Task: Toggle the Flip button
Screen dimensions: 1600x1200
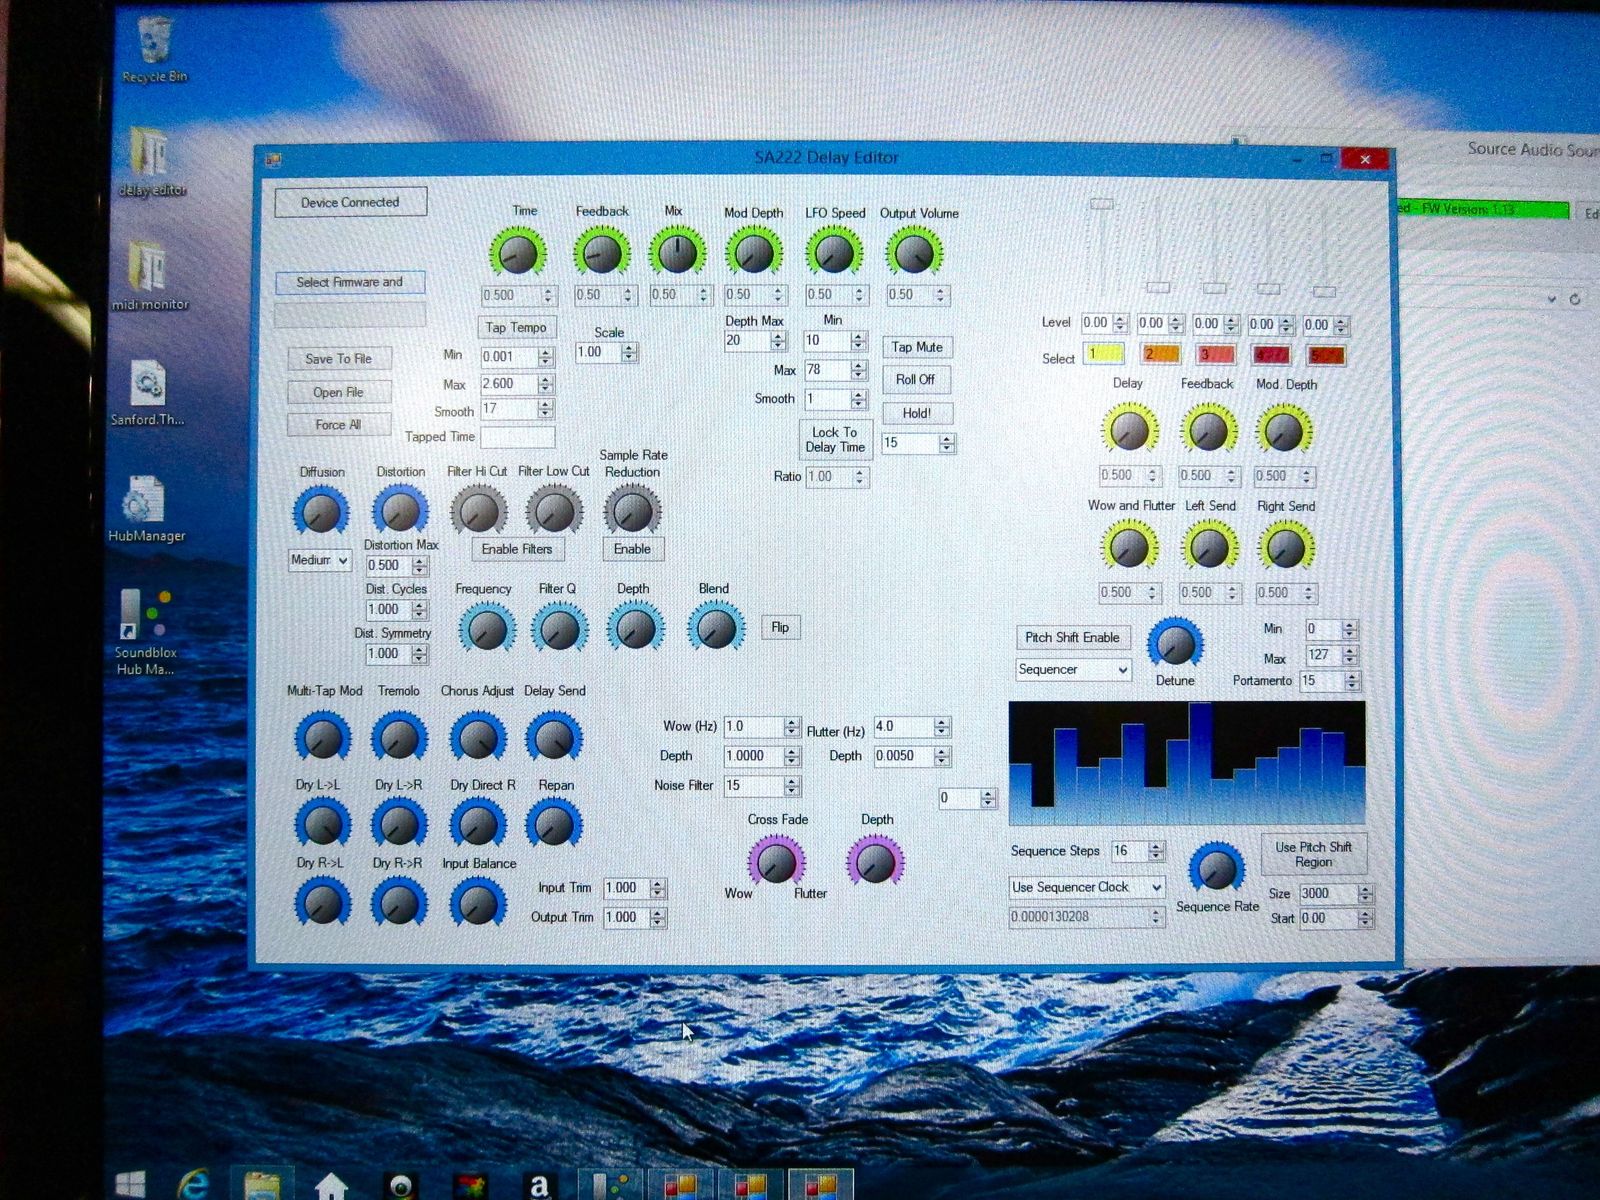Action: 780,627
